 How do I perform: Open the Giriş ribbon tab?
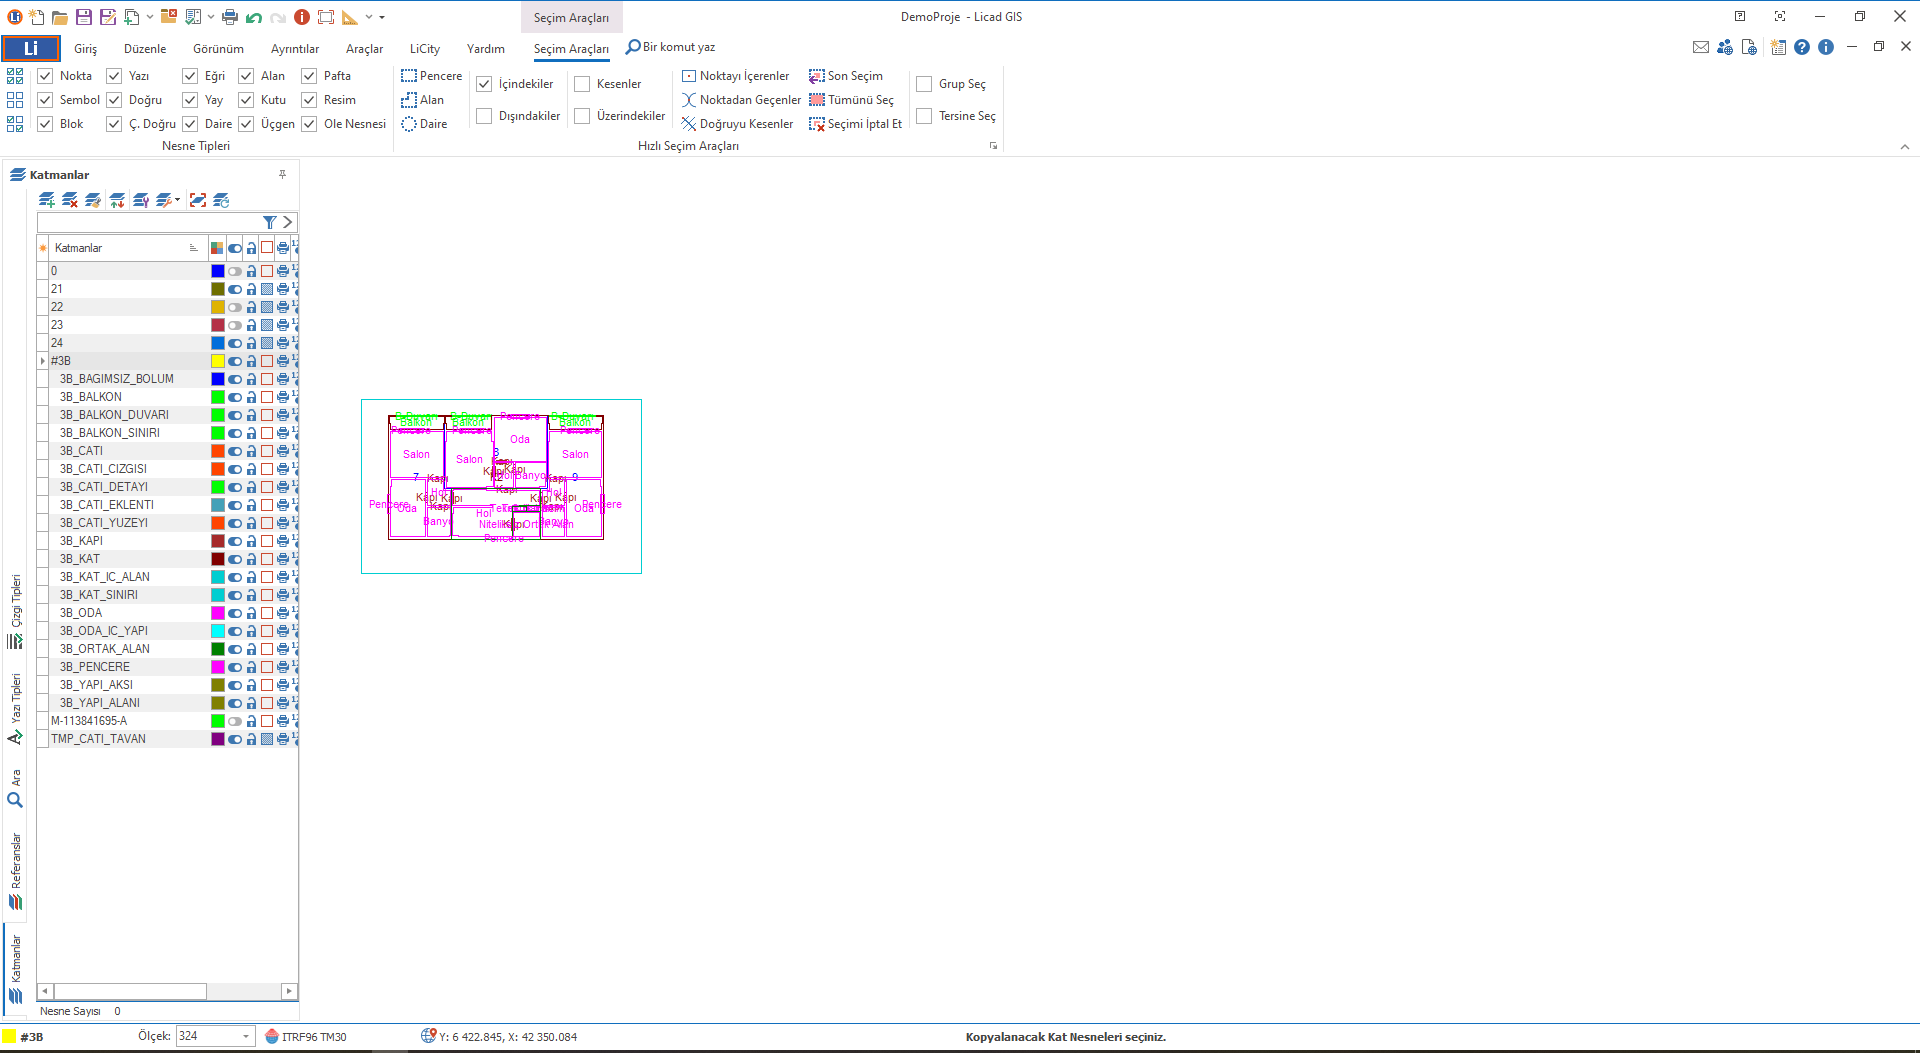pyautogui.click(x=86, y=49)
